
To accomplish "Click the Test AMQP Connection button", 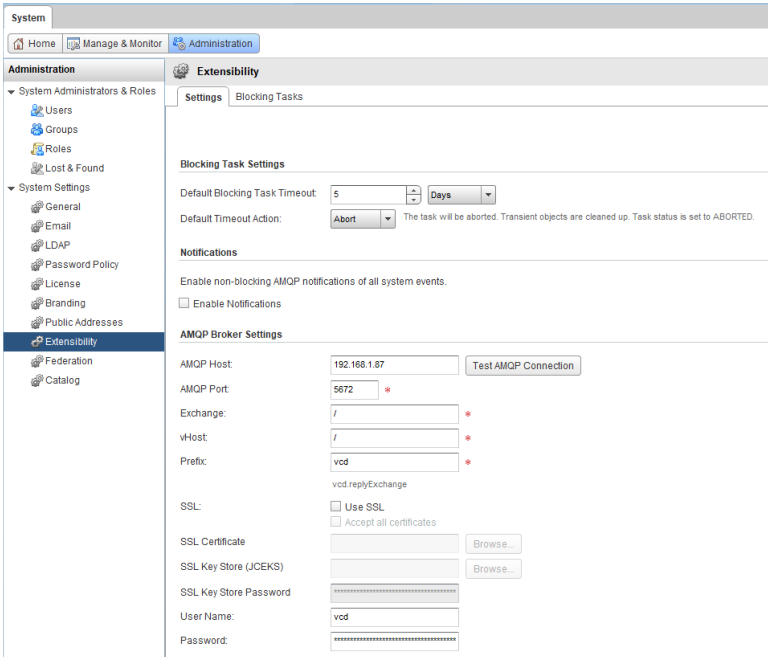I will click(523, 366).
